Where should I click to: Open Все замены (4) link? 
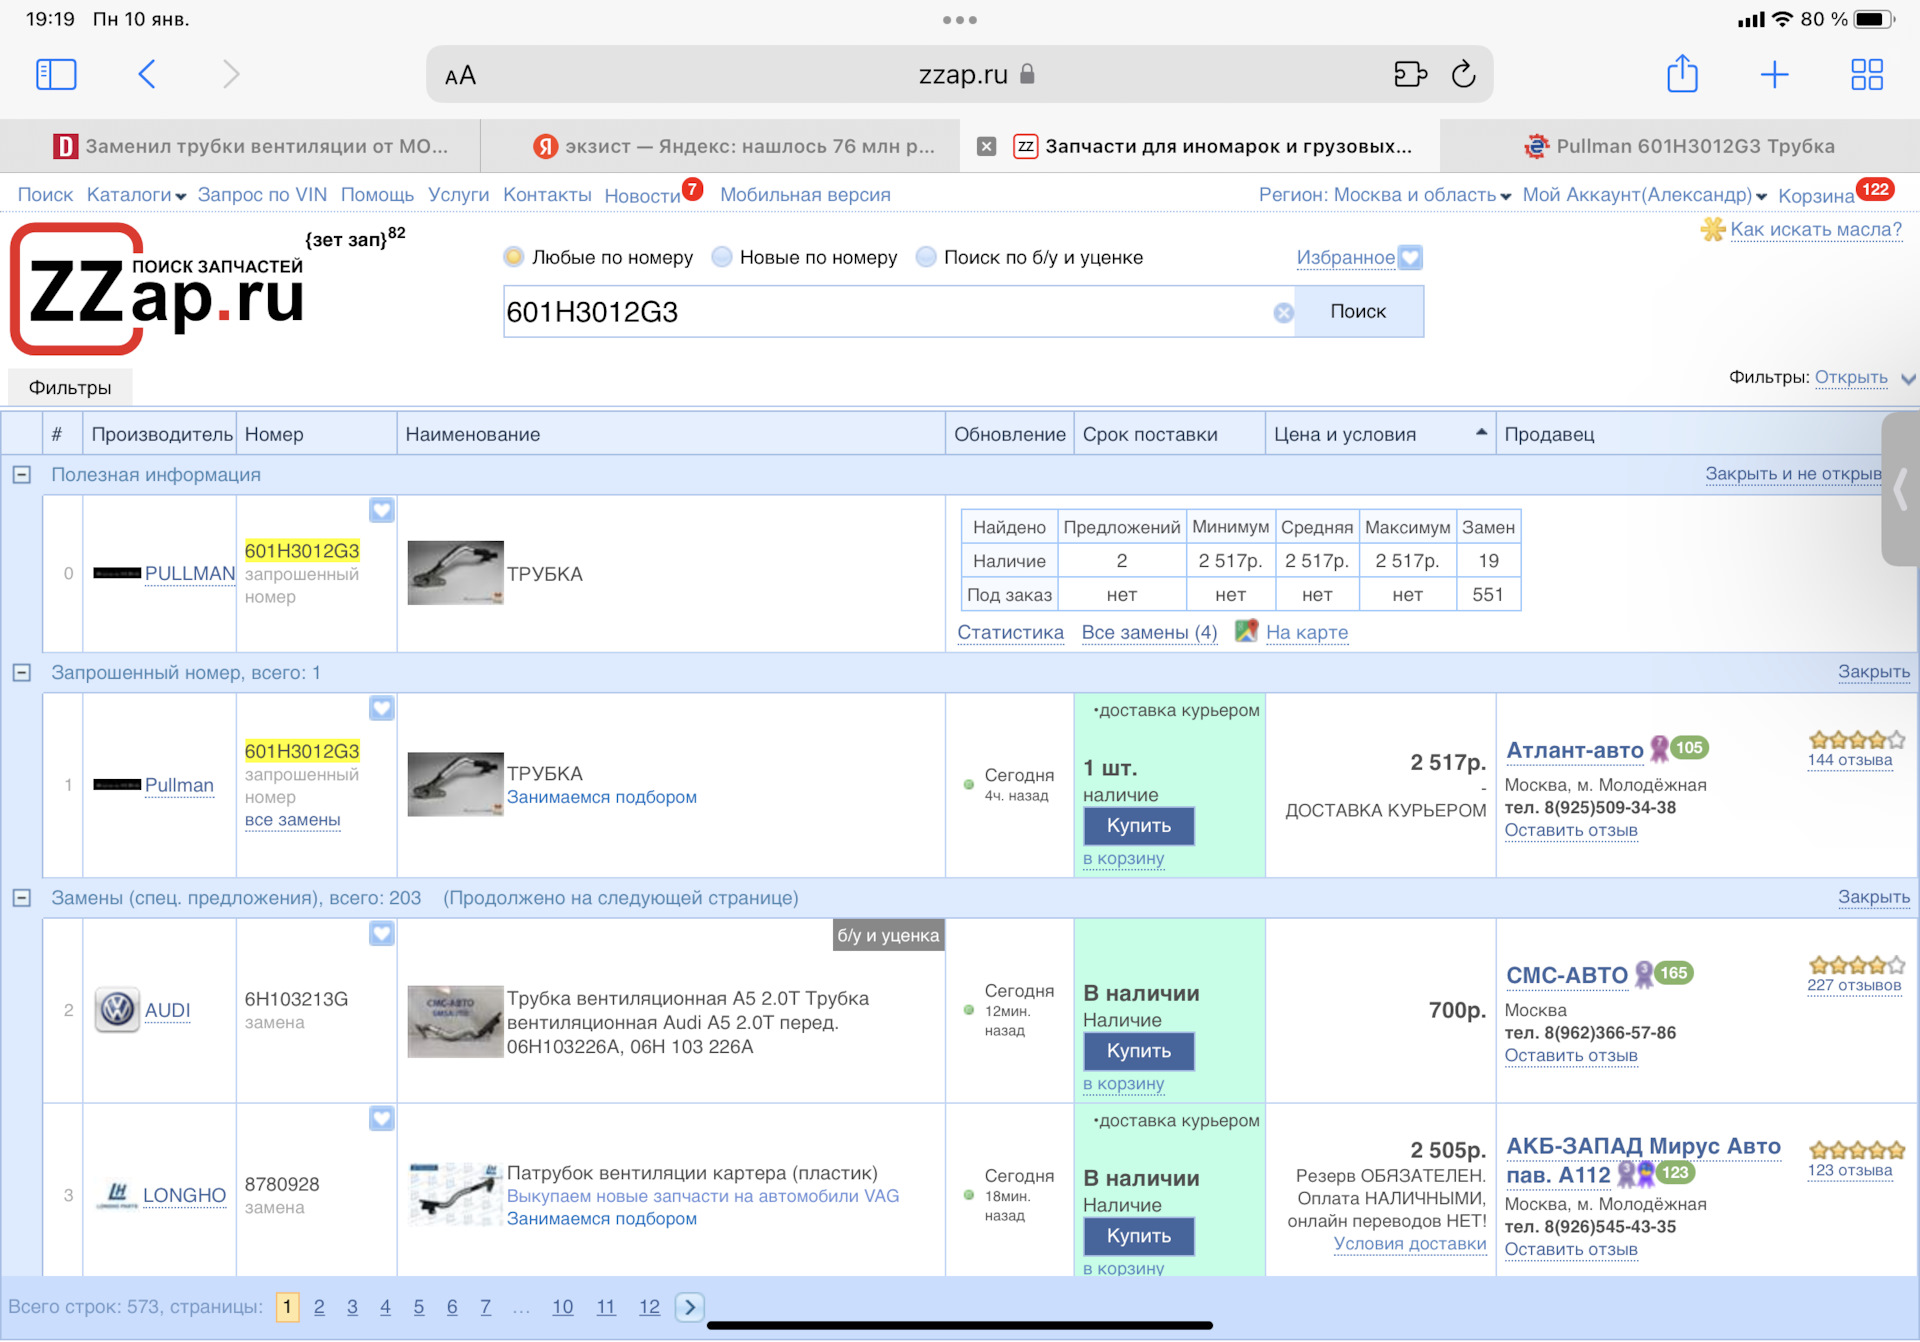pyautogui.click(x=1149, y=632)
